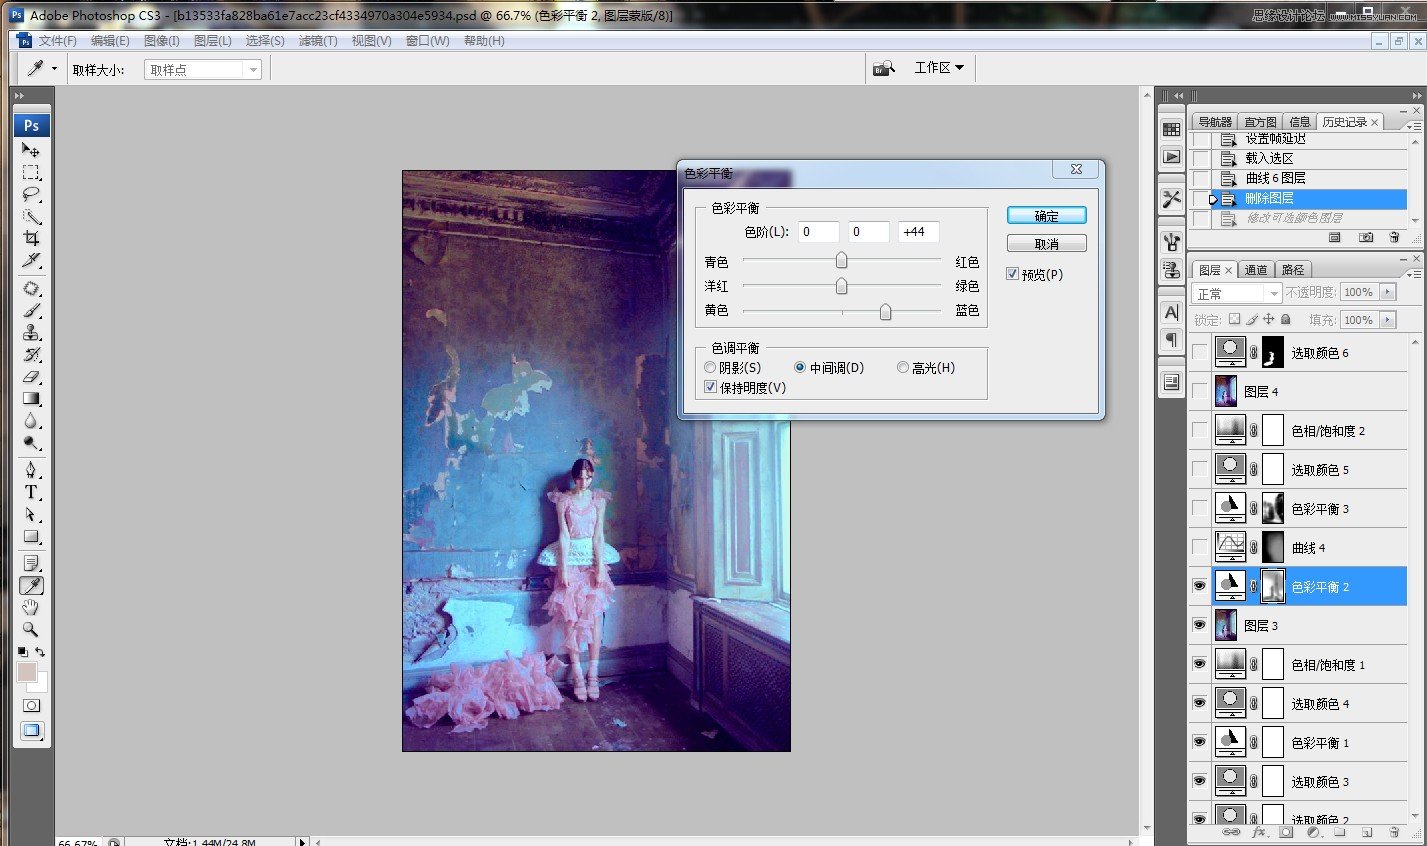Image resolution: width=1427 pixels, height=846 pixels.
Task: Select the Dodge tool
Action: click(31, 442)
